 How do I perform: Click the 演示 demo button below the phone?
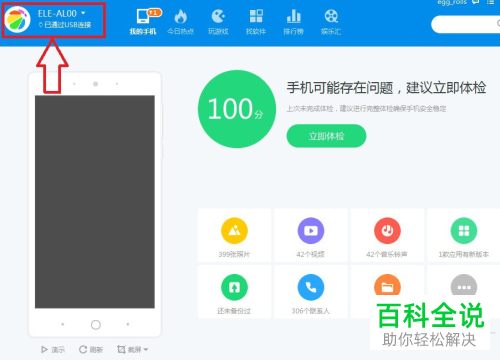click(53, 349)
